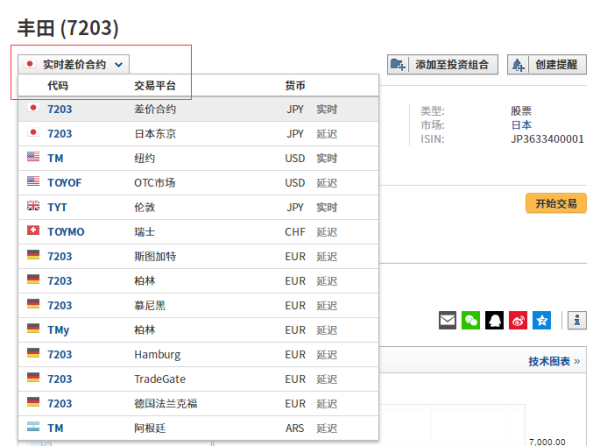
Task: Click the 代码 column header
Action: (58, 85)
